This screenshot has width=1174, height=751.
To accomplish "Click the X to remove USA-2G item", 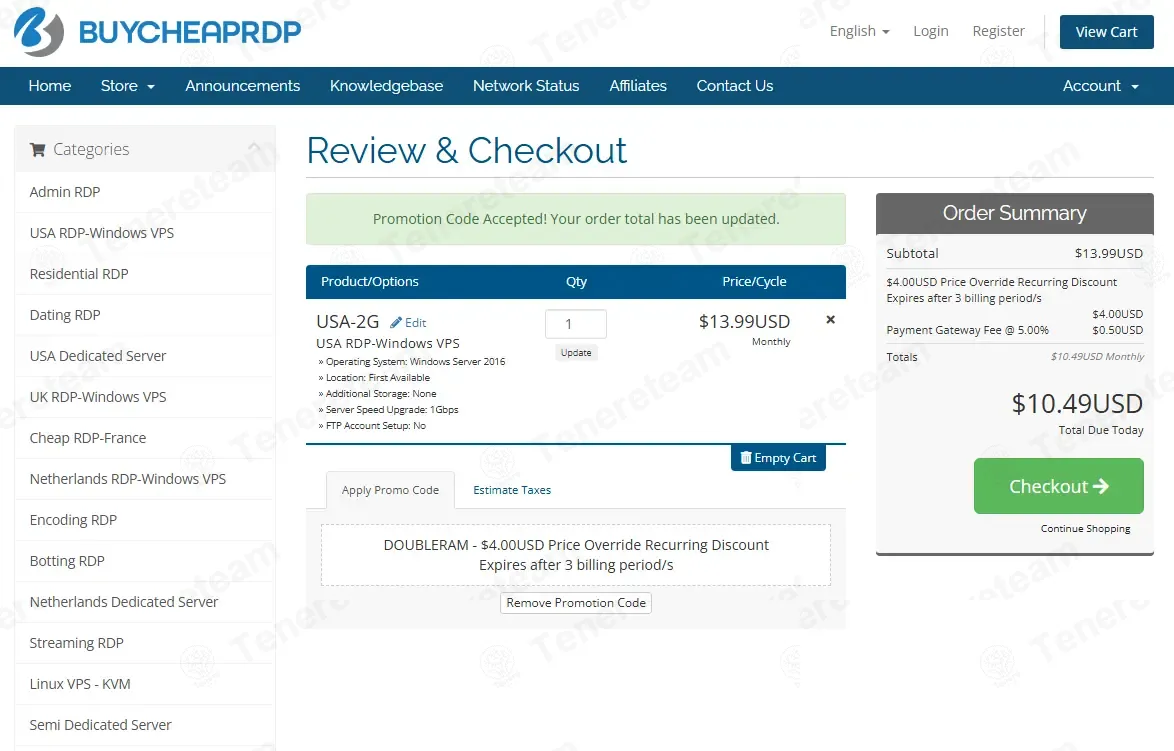I will [830, 319].
